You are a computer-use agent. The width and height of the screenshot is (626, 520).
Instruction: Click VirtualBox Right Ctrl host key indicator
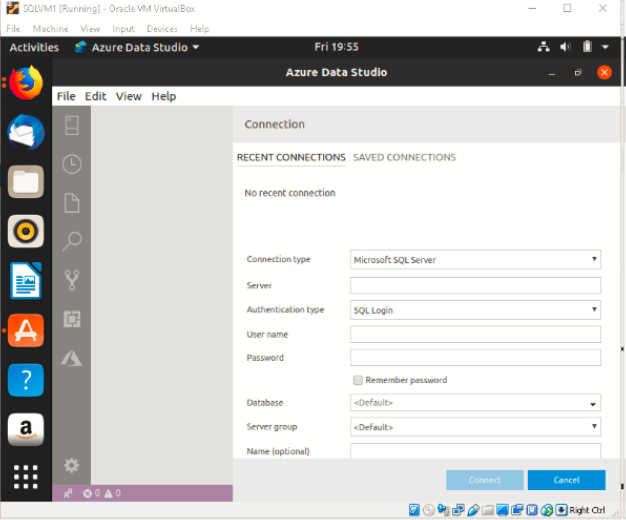point(587,510)
